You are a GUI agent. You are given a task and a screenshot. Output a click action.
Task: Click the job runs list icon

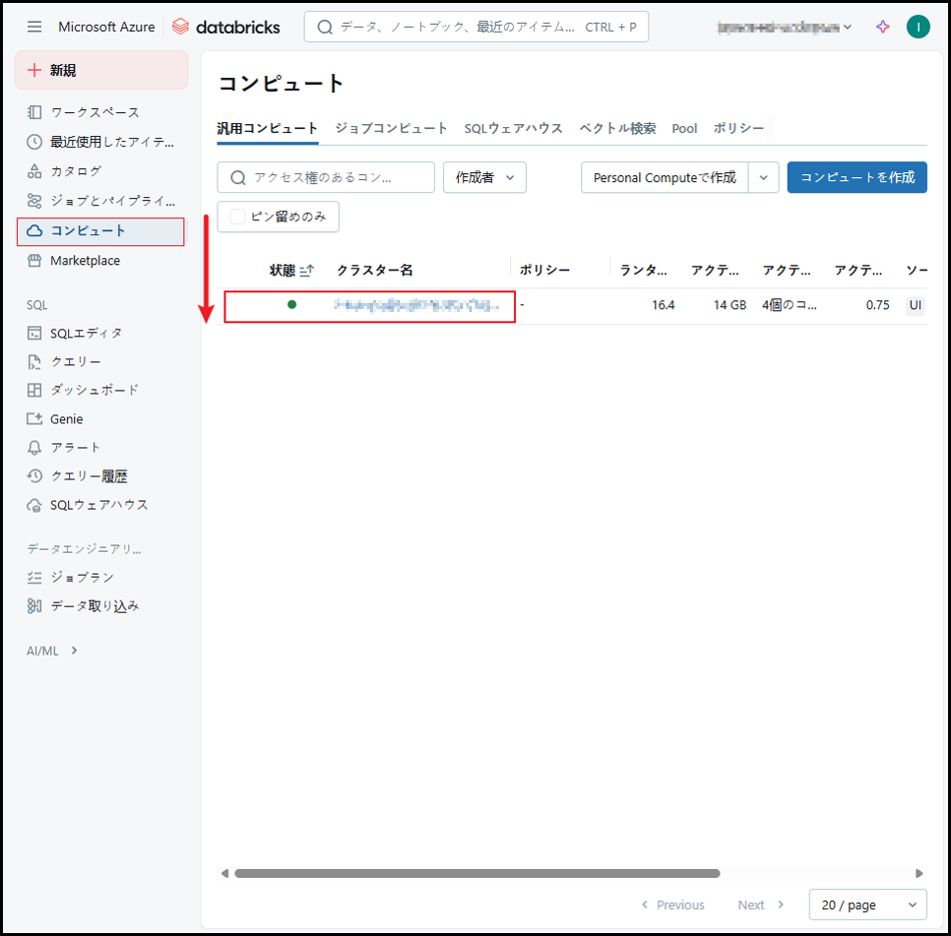point(35,577)
